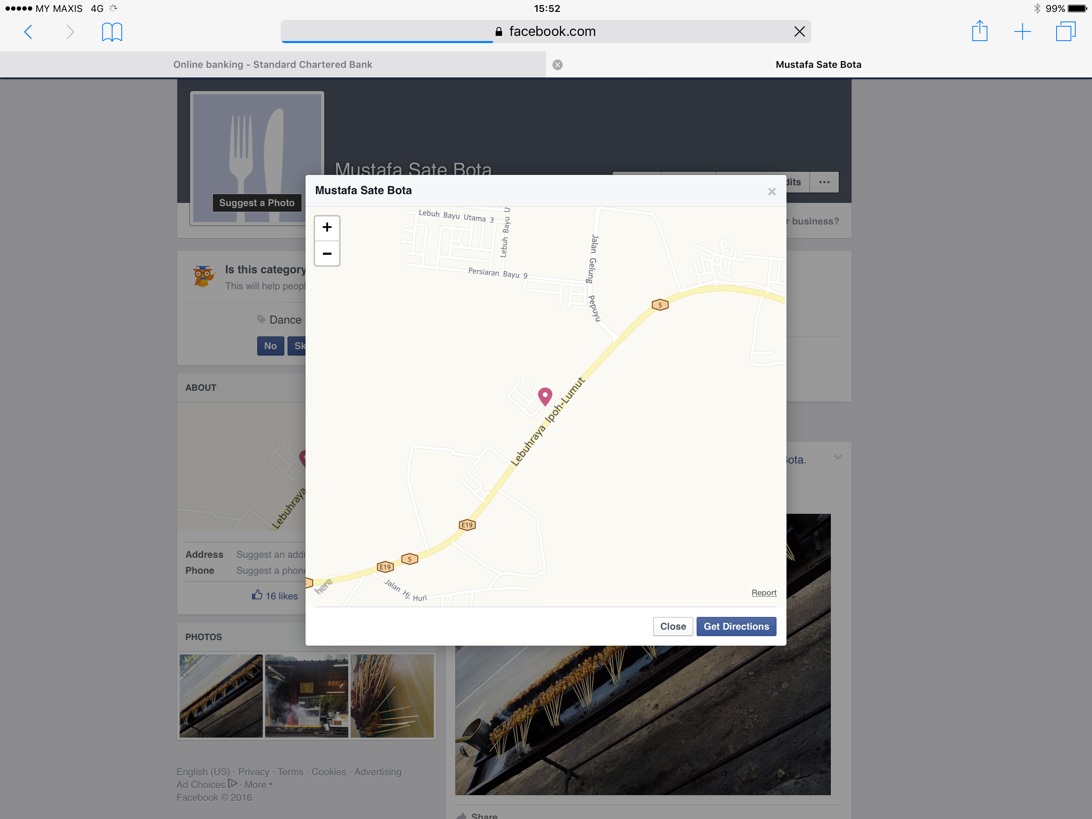Open first photo thumbnail of satay grill
This screenshot has width=1092, height=819.
point(221,696)
